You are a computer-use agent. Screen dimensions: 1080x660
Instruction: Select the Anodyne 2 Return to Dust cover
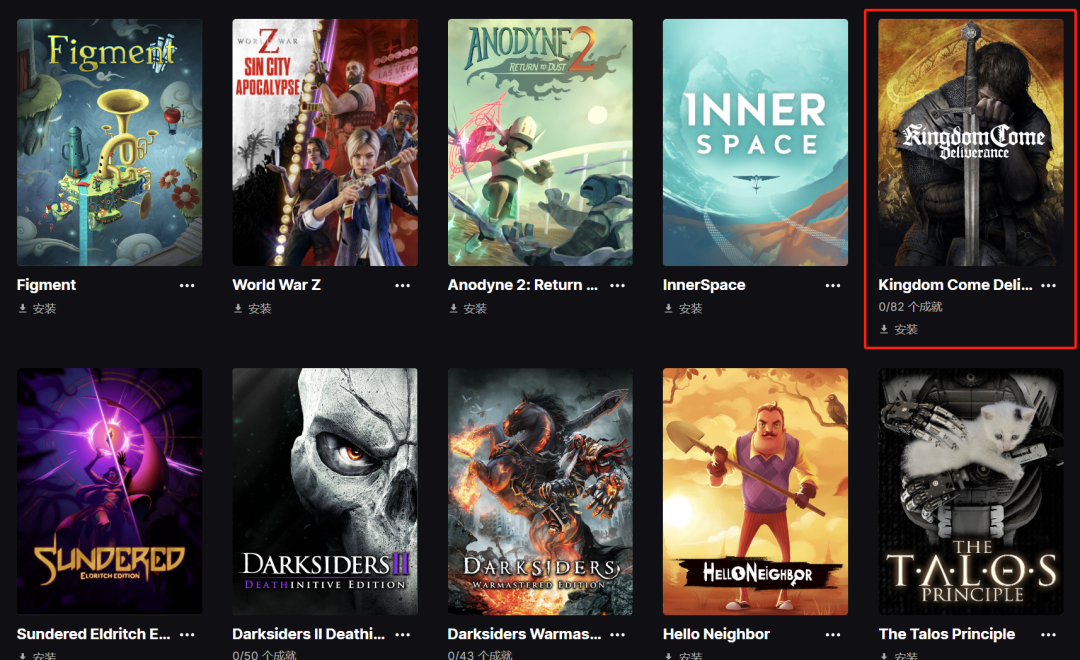click(x=540, y=143)
